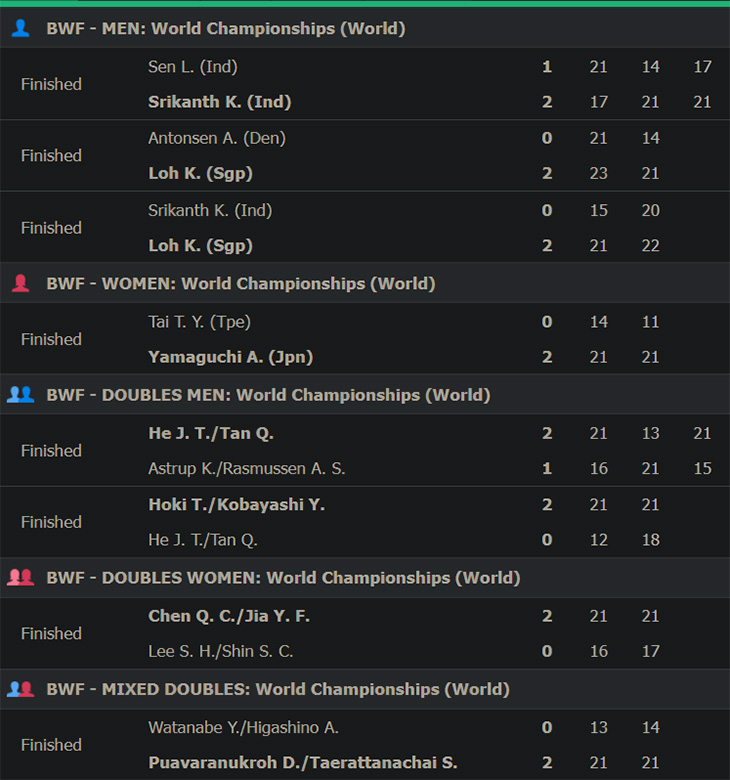Screen dimensions: 730x780
Task: Click the blue doubles icon beside DOUBLES MEN
Action: [x=20, y=395]
